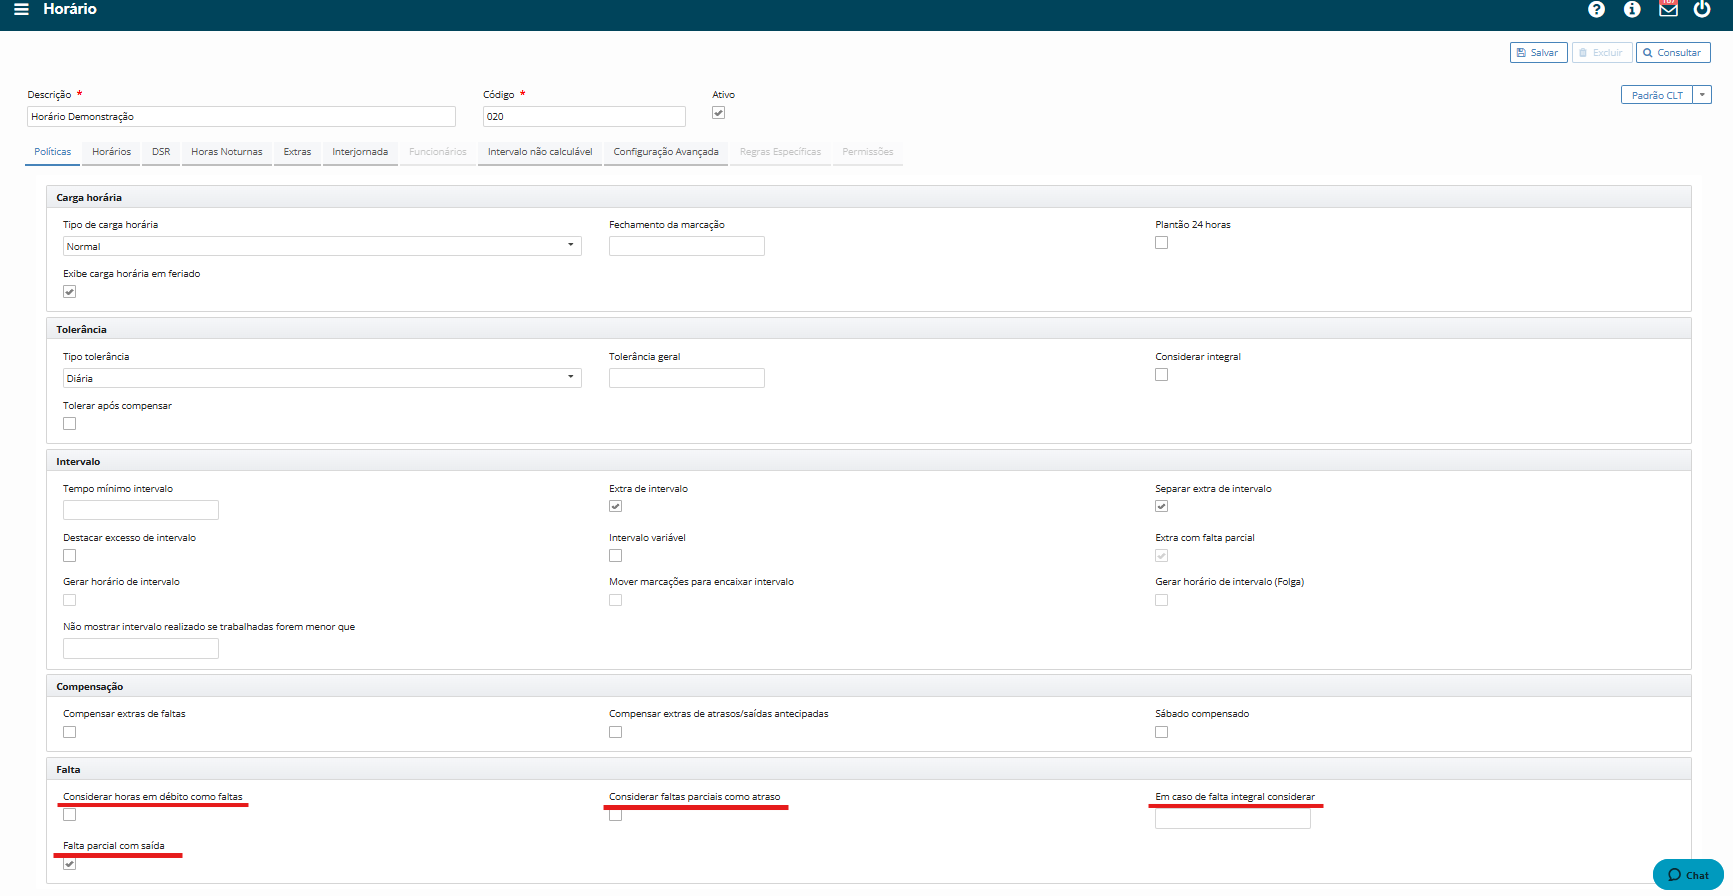Enable Considerar horas em débito como faltas

point(69,815)
